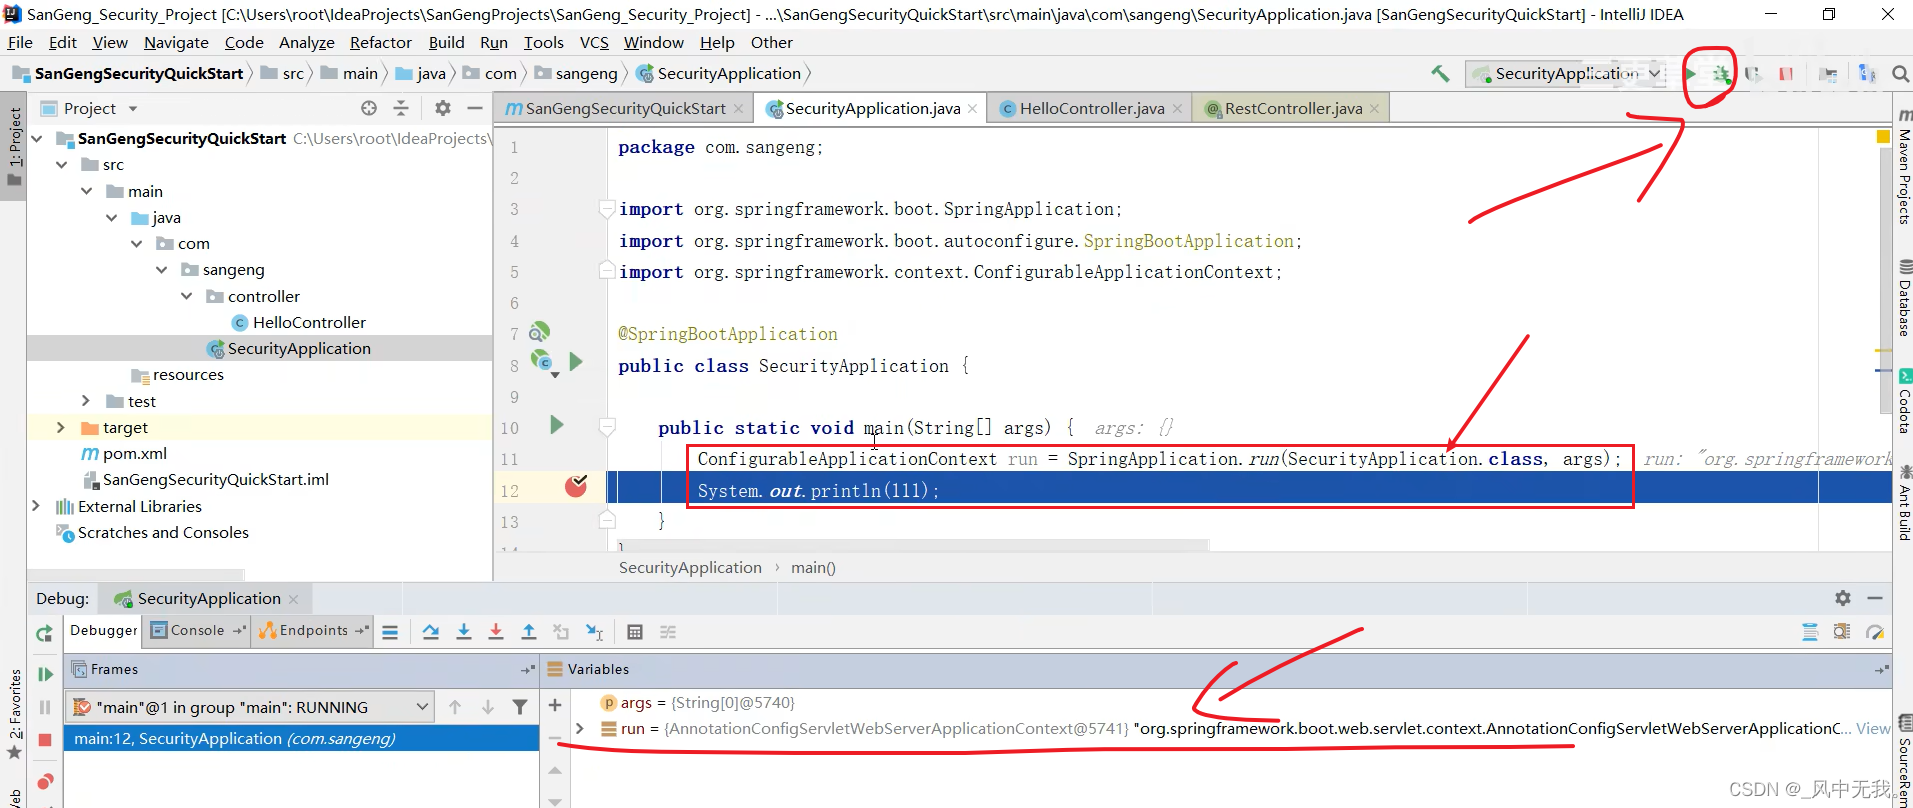This screenshot has width=1913, height=808.
Task: Click Run with Coverage icon in toolbar
Action: click(x=1753, y=74)
